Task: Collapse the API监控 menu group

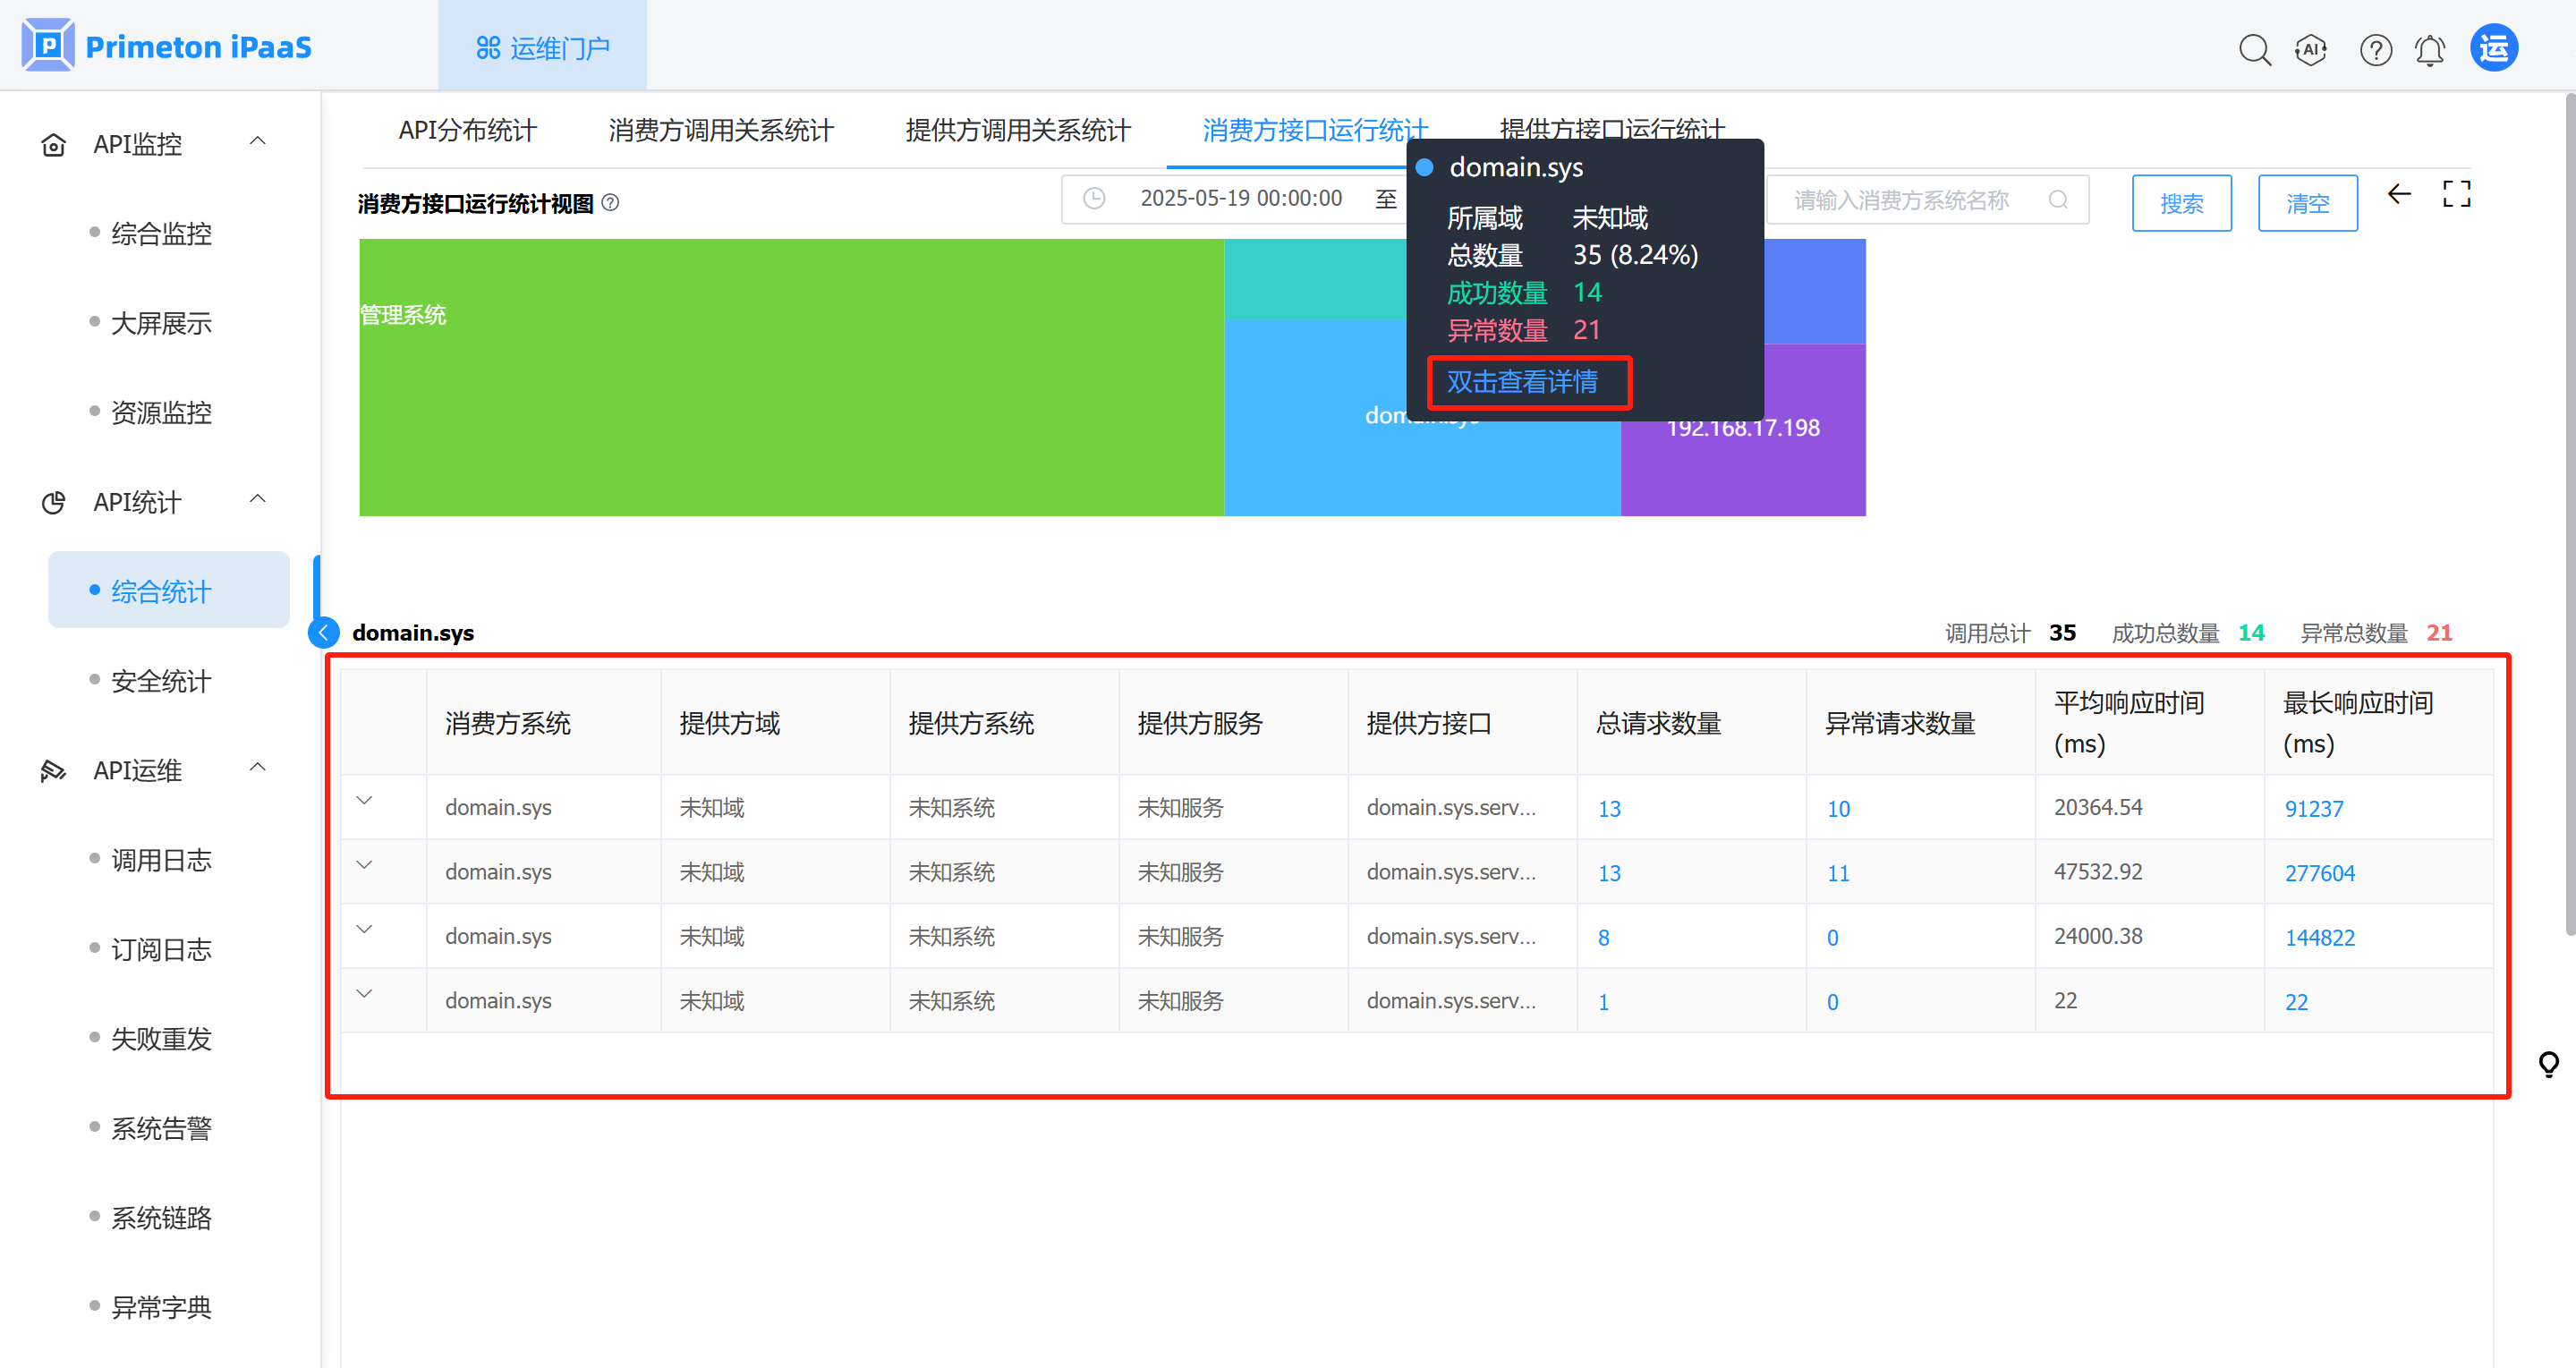Action: point(257,142)
